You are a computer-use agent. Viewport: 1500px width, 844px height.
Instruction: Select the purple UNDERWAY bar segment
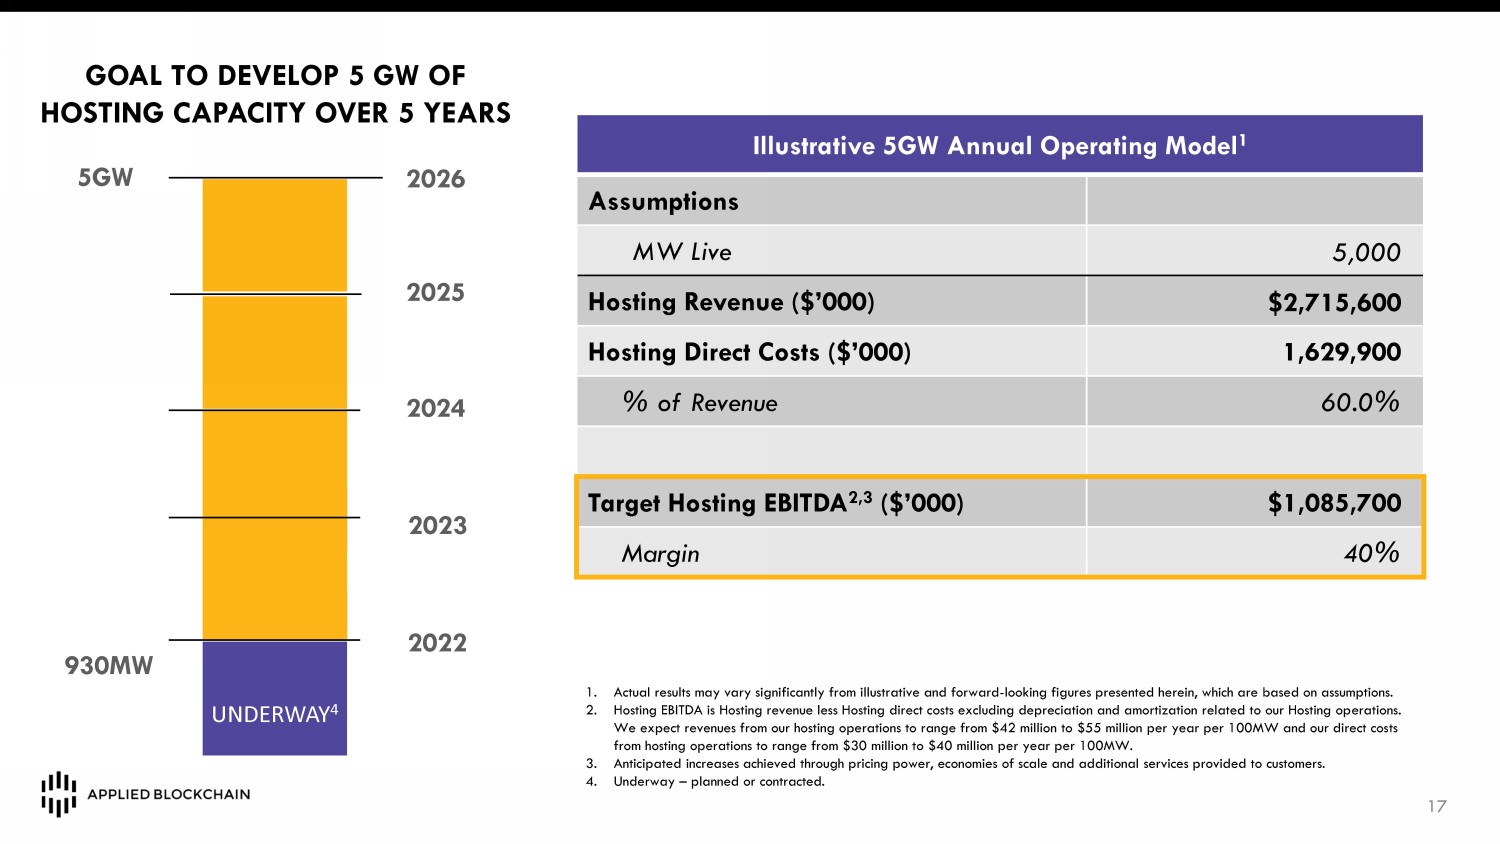(275, 698)
